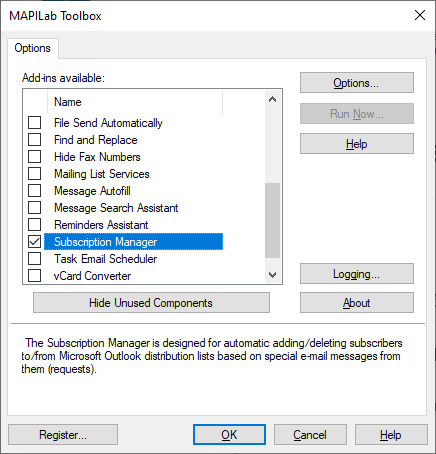Click Hide Unused Components button
This screenshot has width=436, height=454.
[x=151, y=303]
